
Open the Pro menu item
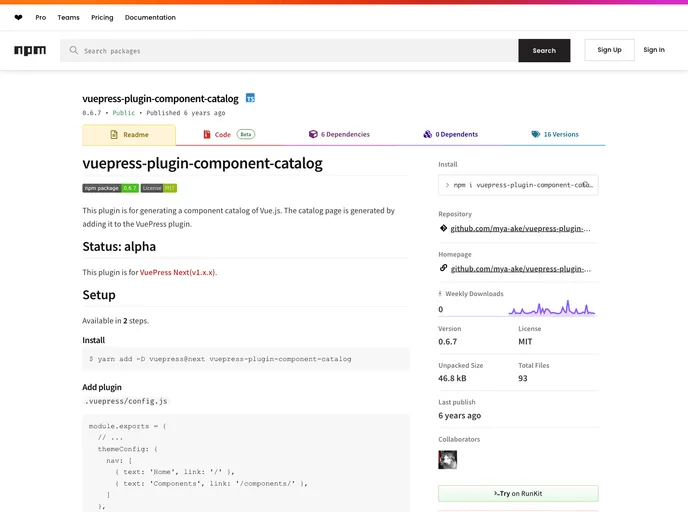pos(41,18)
